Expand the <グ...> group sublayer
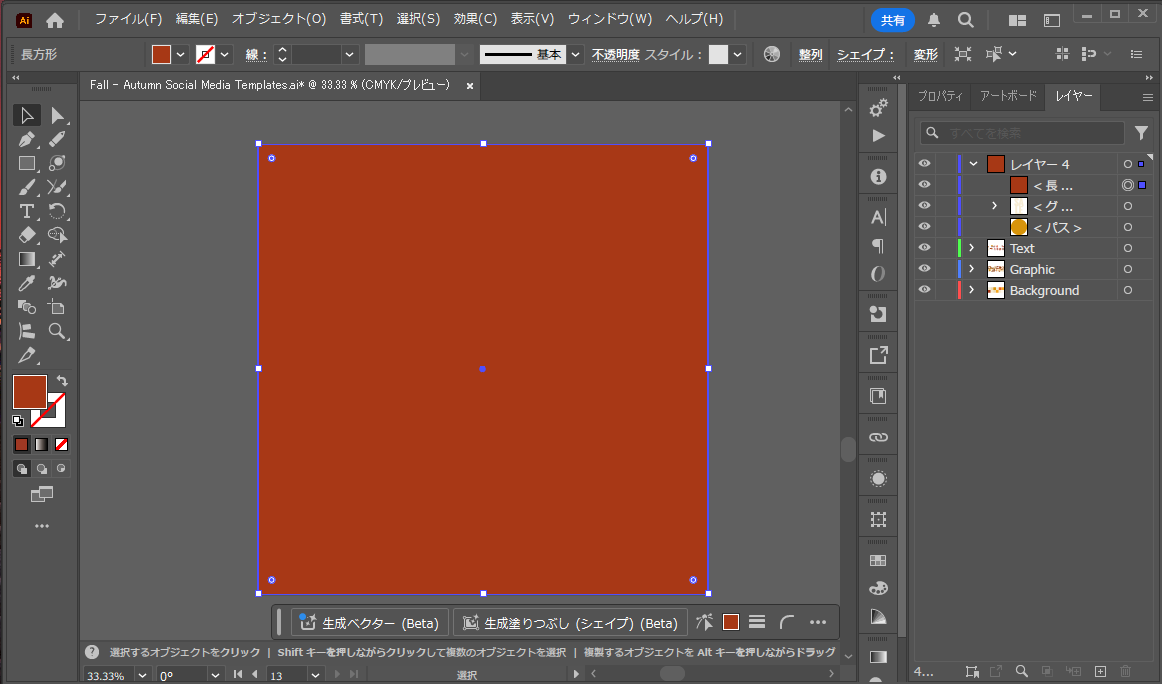This screenshot has height=684, width=1162. coord(995,206)
